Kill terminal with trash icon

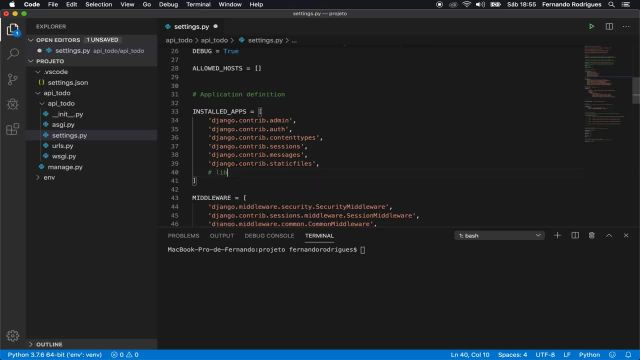[591, 236]
